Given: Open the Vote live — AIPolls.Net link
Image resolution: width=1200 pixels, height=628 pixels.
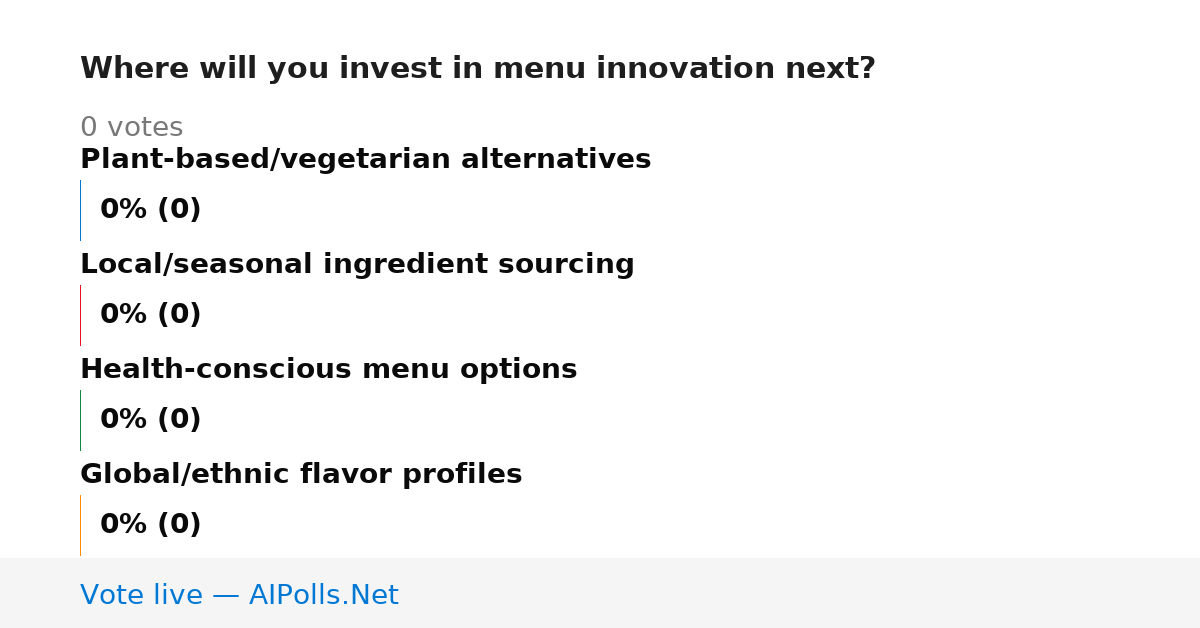Looking at the screenshot, I should coord(239,595).
